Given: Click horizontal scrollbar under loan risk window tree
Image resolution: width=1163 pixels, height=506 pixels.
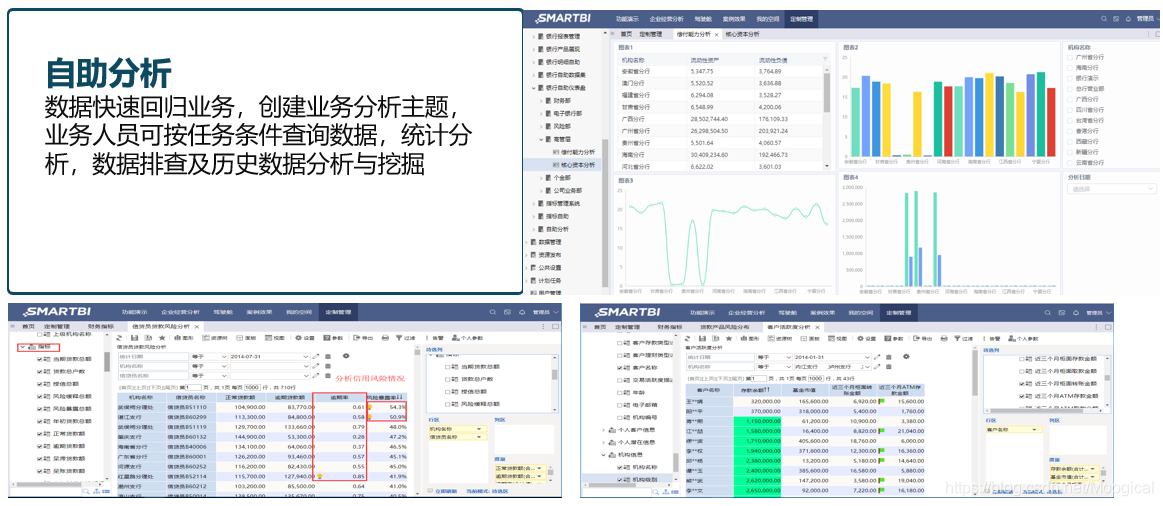Looking at the screenshot, I should [x=50, y=485].
